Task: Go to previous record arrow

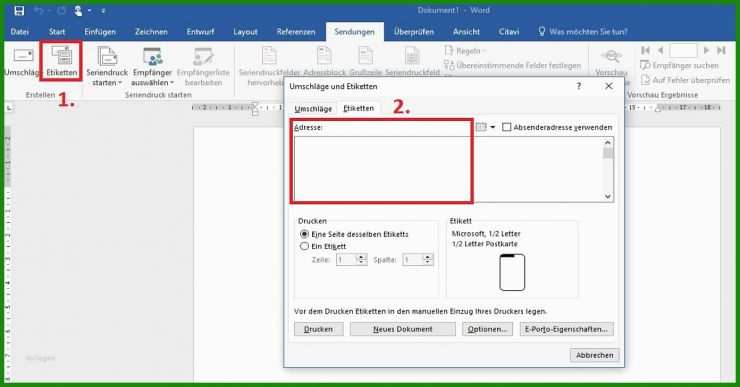Action: pyautogui.click(x=660, y=50)
